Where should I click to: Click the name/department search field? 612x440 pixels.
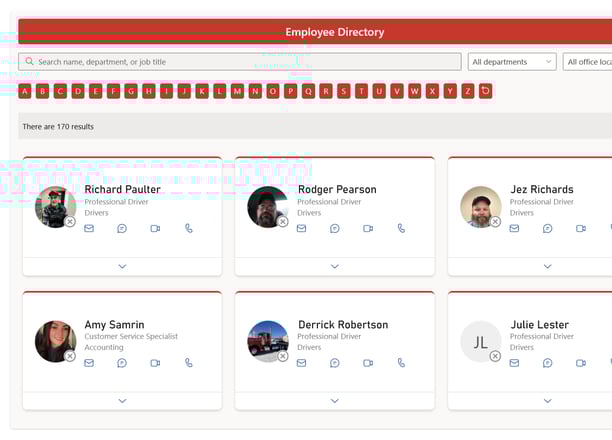(240, 62)
